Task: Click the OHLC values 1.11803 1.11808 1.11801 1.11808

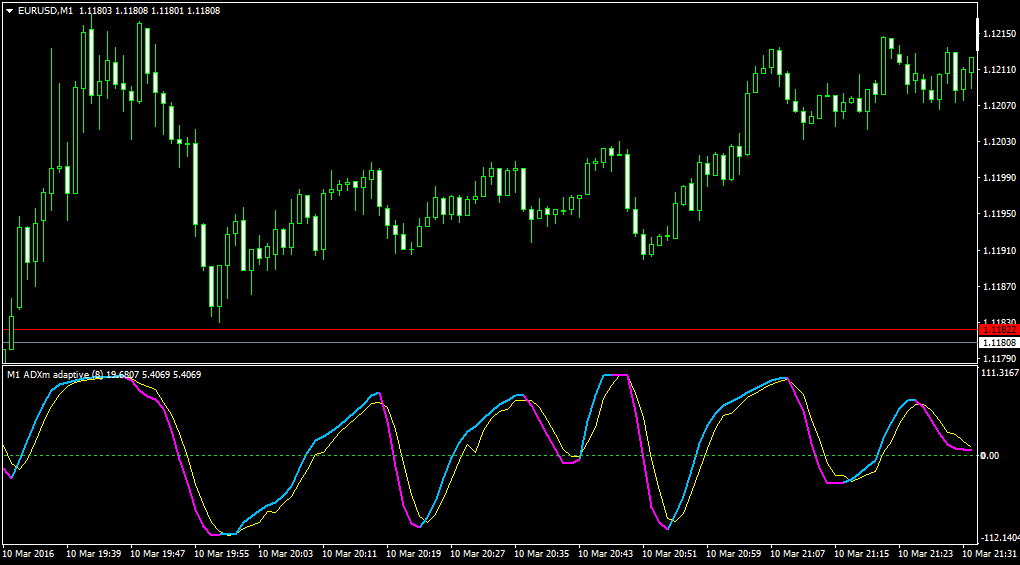Action: [150, 11]
